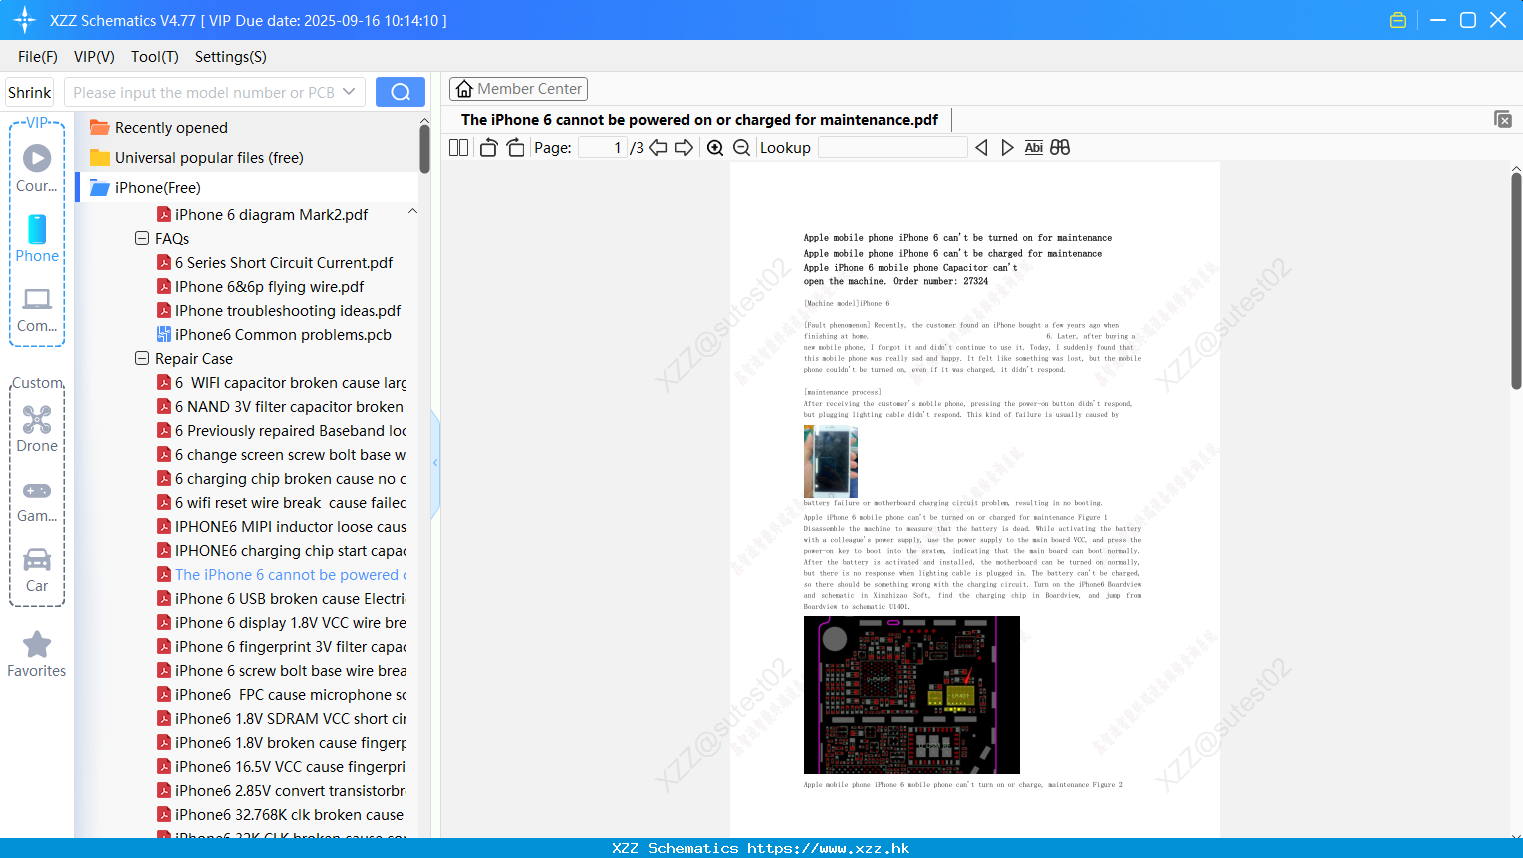1523x858 pixels.
Task: Find next lookup result
Action: (1007, 148)
